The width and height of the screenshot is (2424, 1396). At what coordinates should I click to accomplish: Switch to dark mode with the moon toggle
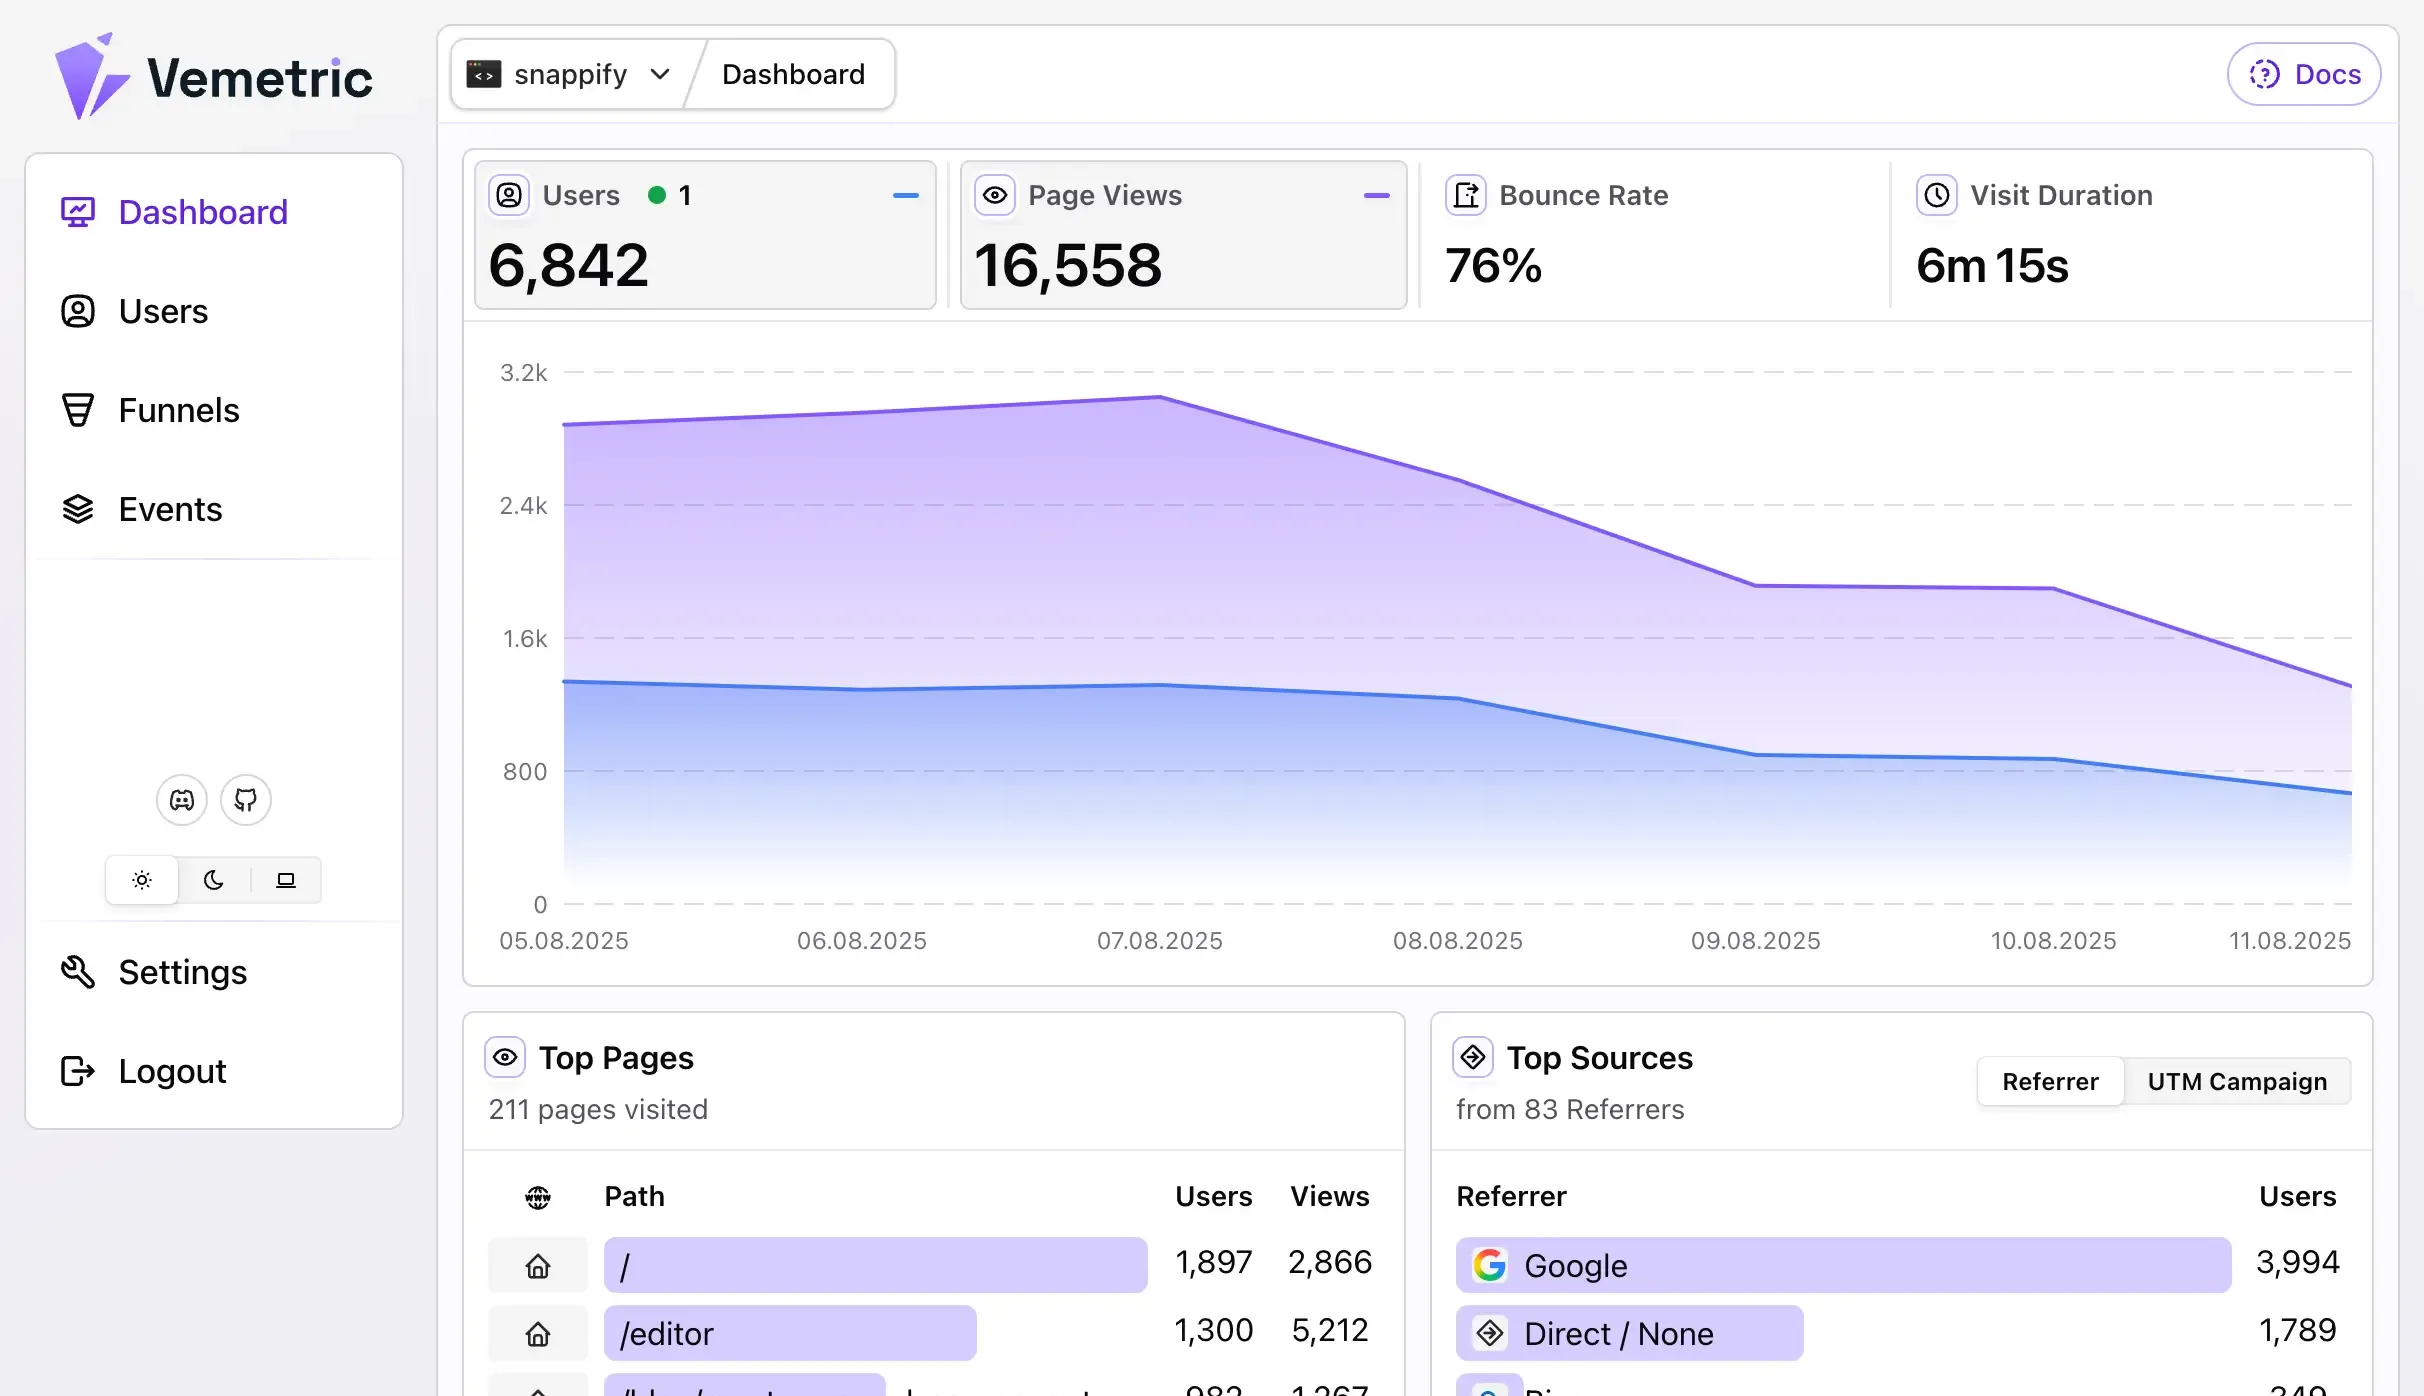point(214,879)
